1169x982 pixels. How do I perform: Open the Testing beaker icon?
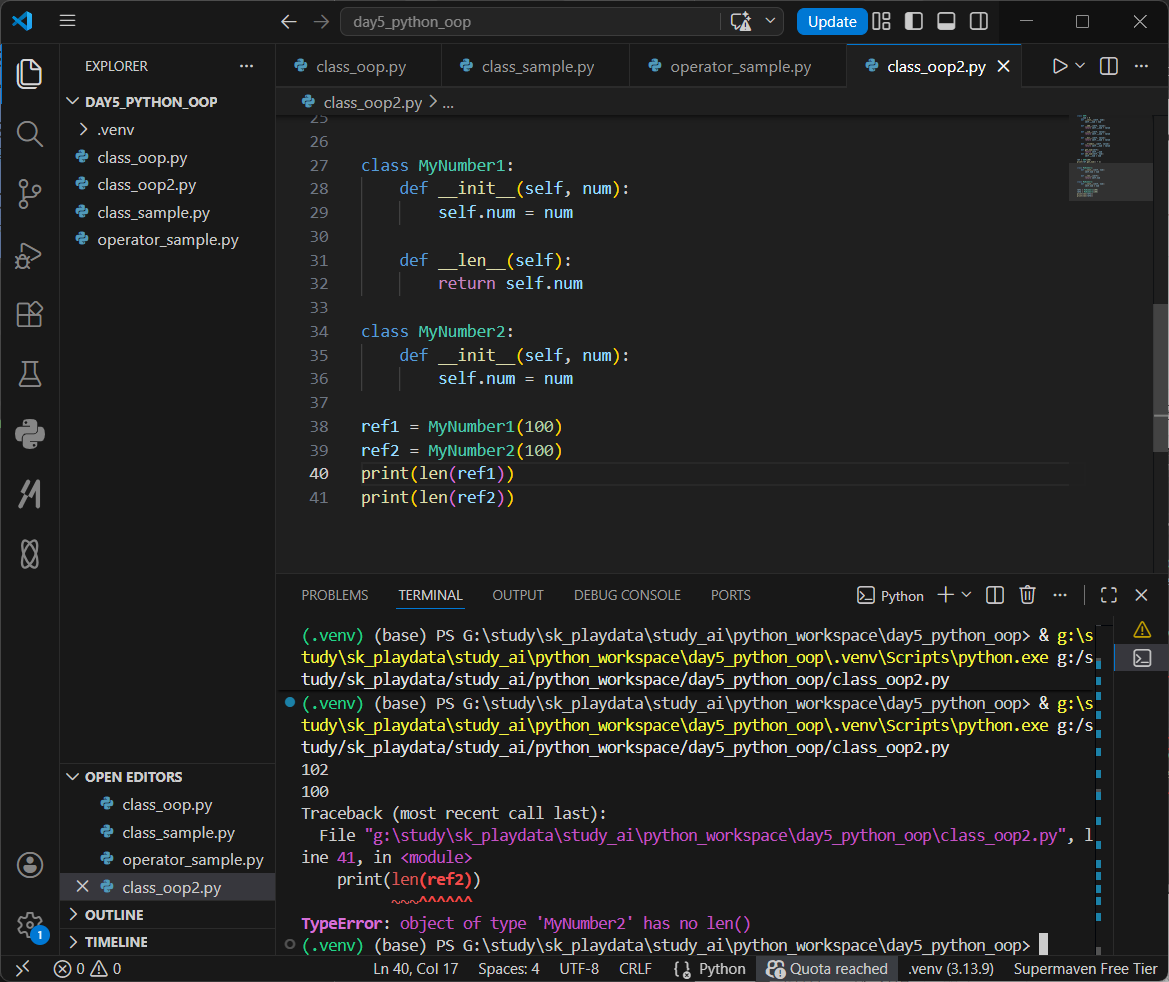pyautogui.click(x=29, y=374)
